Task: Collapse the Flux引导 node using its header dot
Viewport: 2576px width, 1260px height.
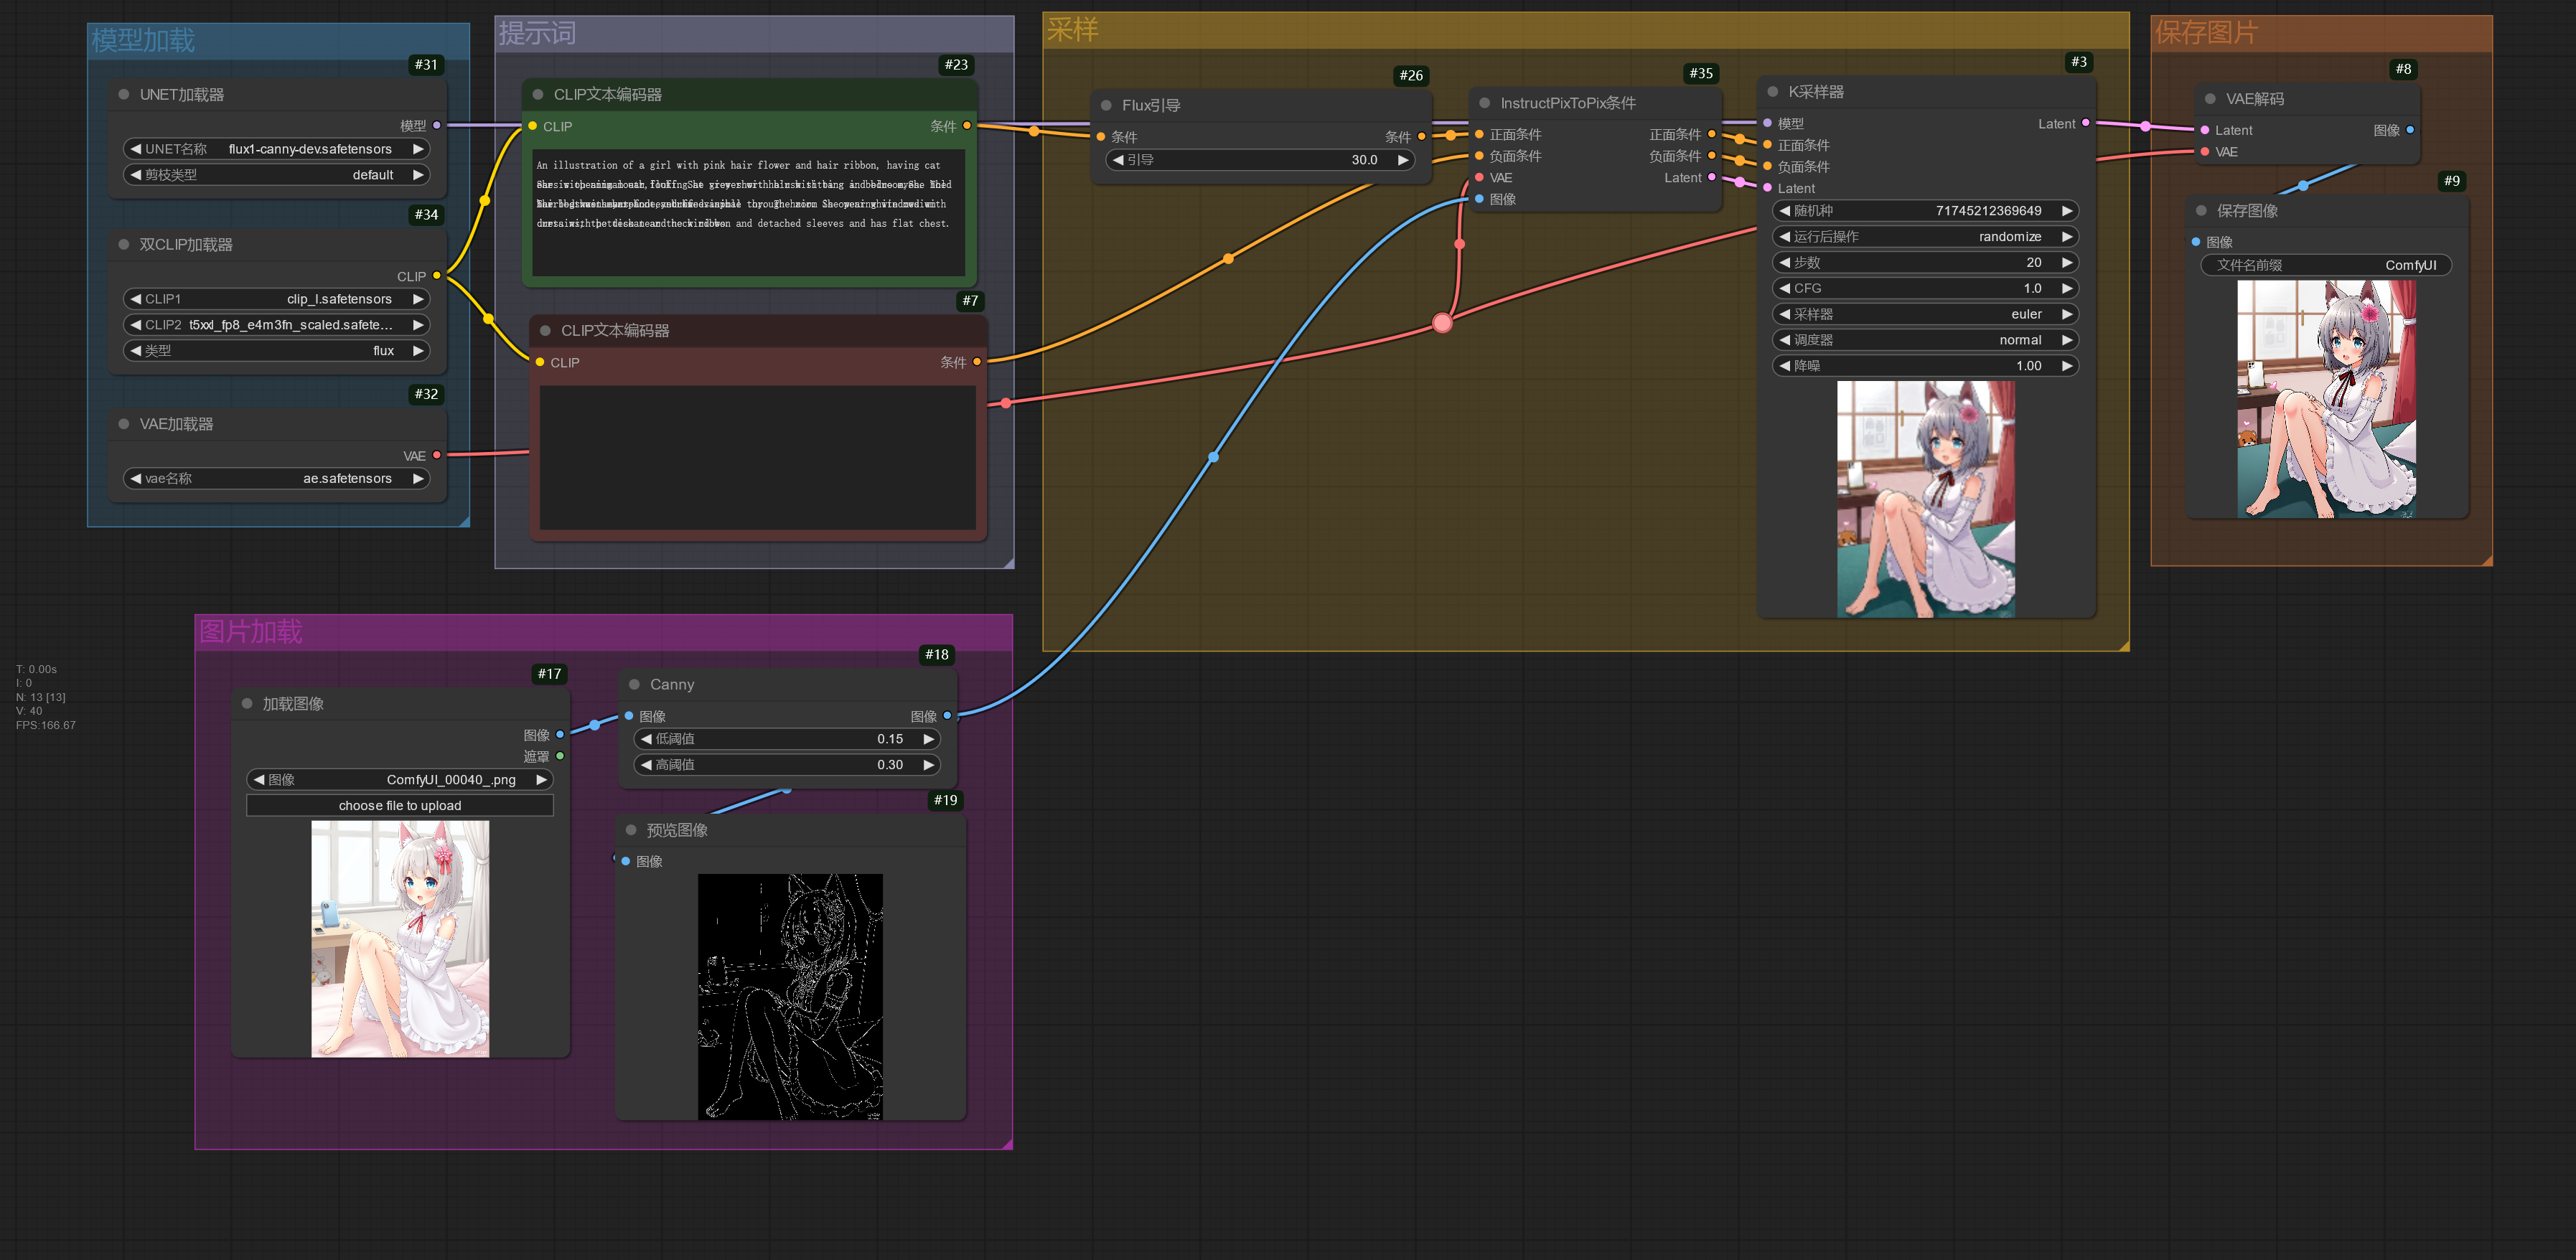Action: [x=1105, y=104]
